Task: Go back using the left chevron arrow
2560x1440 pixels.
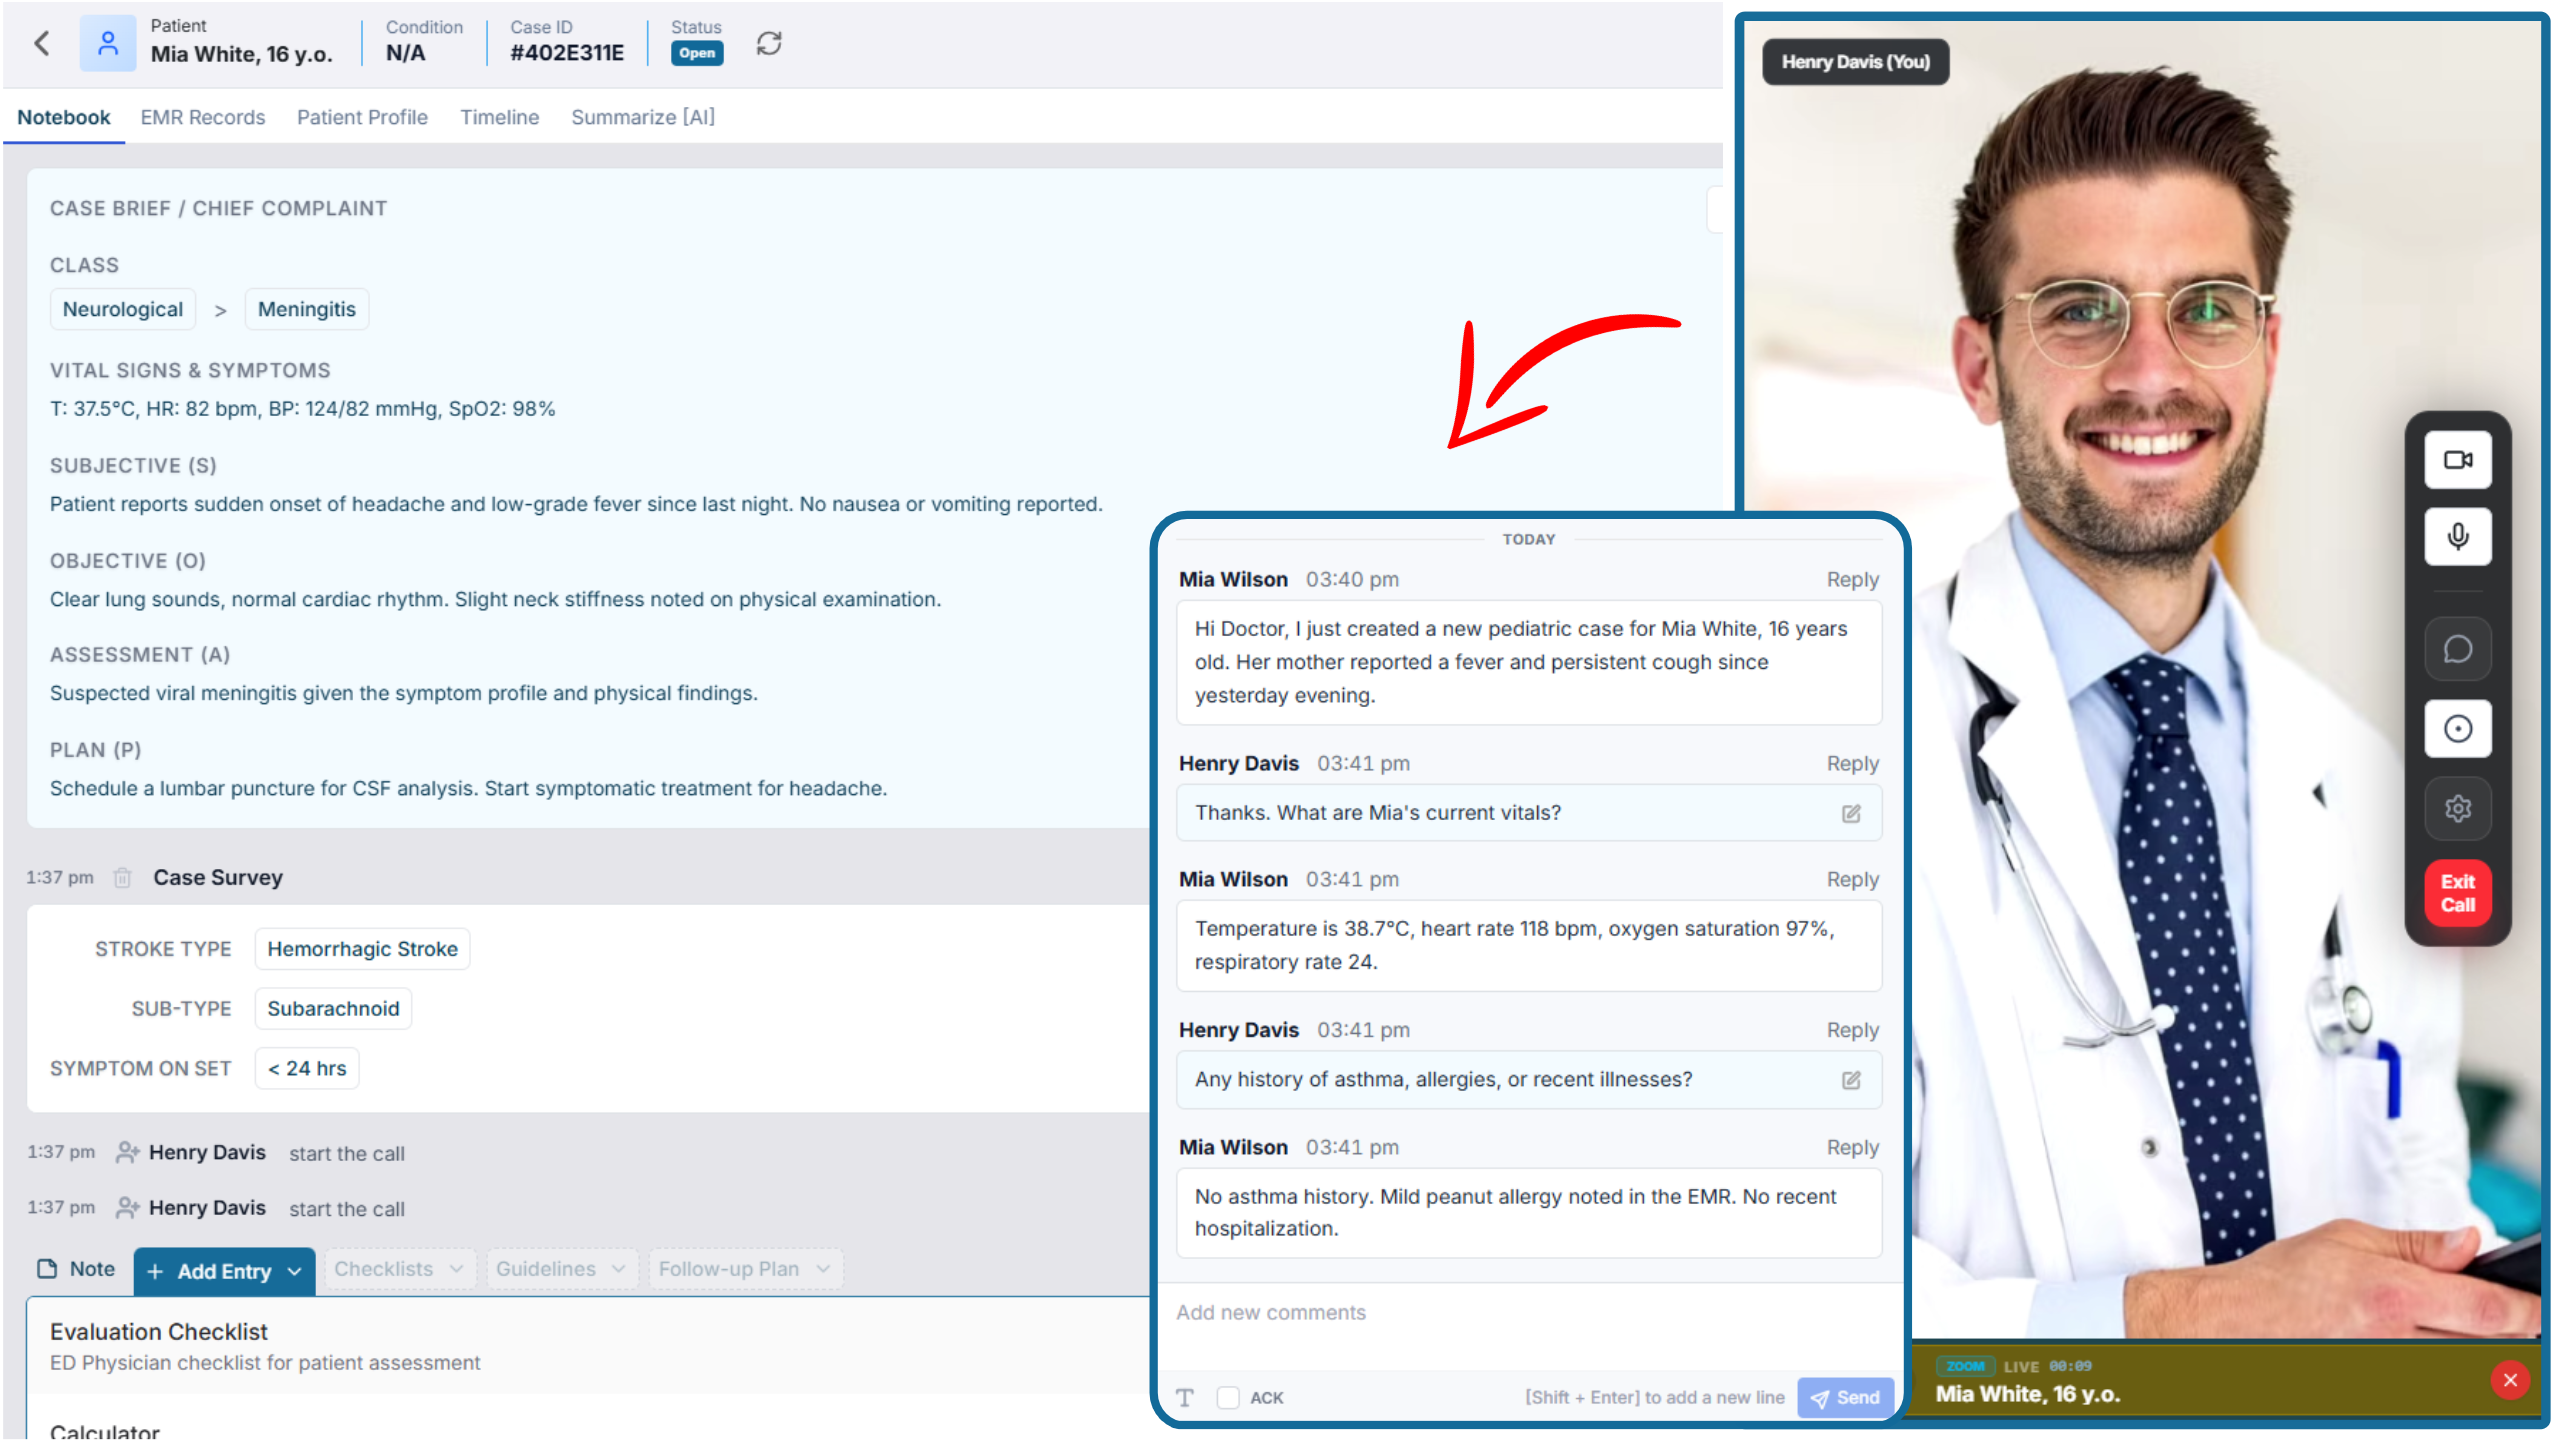Action: pos(42,43)
